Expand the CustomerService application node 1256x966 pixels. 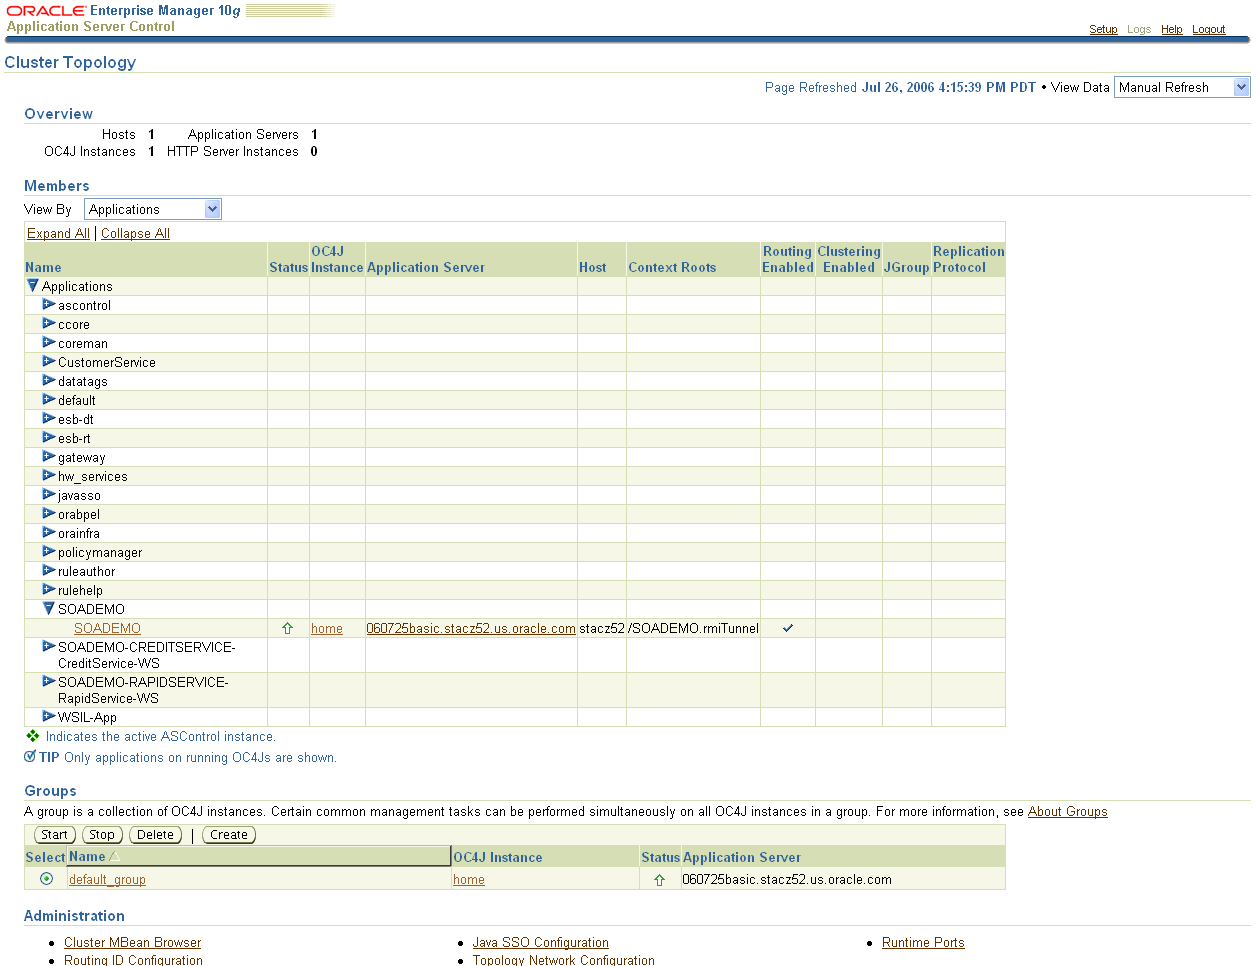pos(48,362)
